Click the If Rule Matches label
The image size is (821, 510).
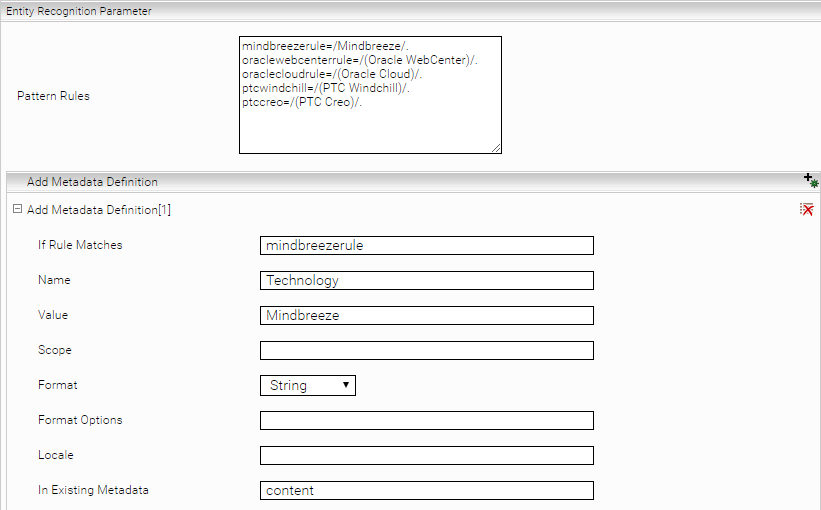(80, 245)
